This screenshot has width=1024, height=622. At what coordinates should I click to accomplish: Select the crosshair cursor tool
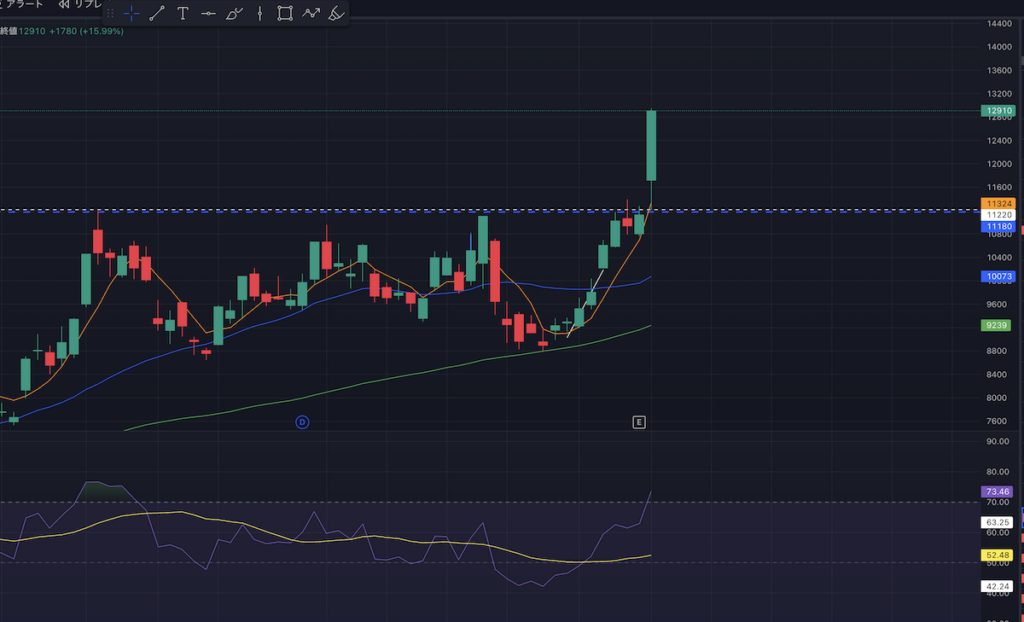(x=131, y=13)
